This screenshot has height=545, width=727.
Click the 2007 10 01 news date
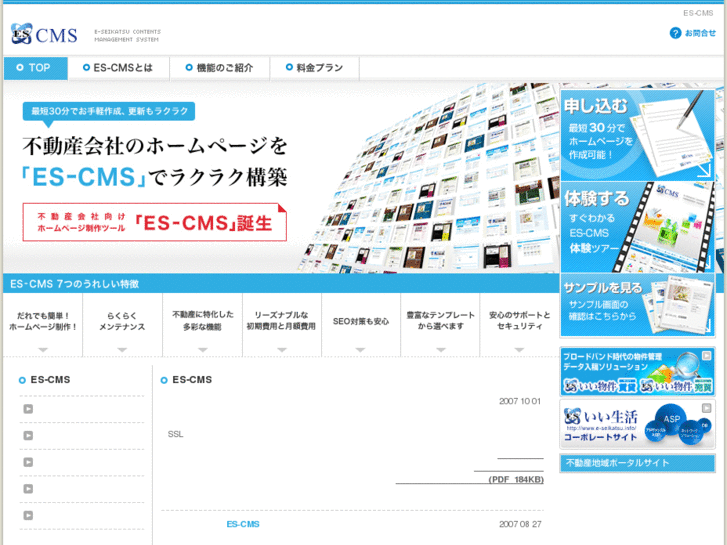coord(520,401)
